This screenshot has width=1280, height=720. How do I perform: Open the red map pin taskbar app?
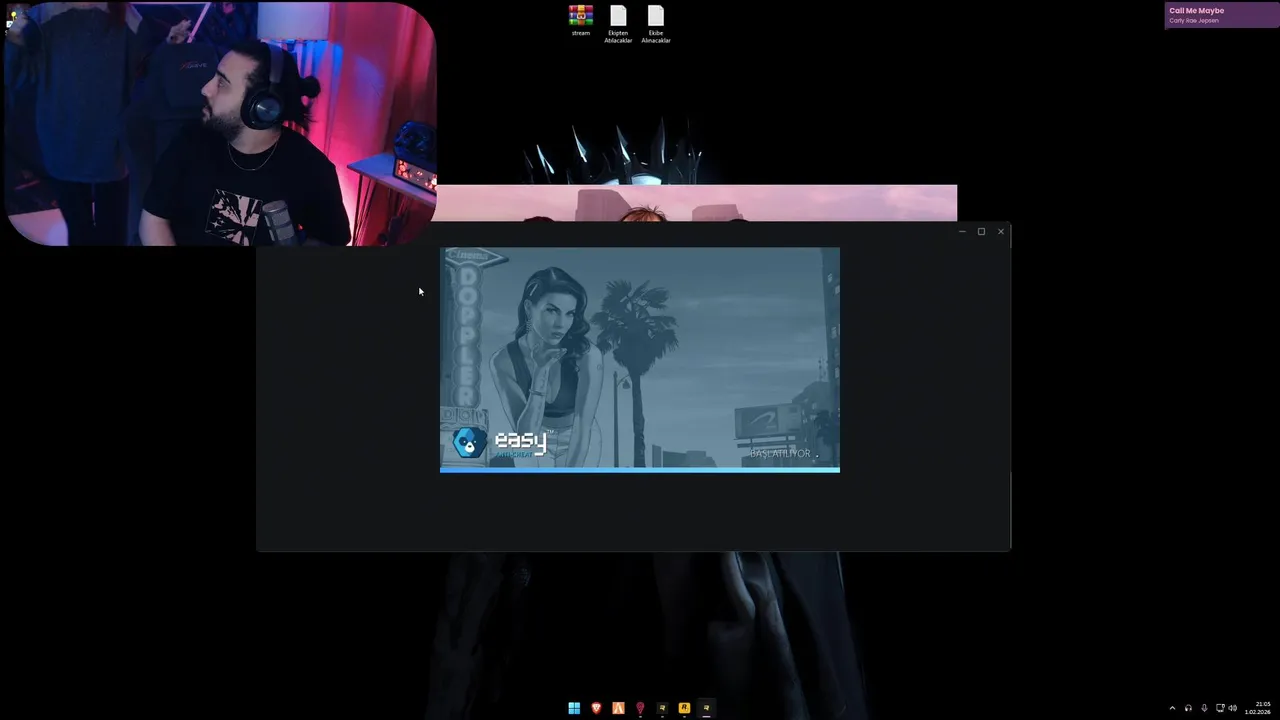click(x=640, y=708)
